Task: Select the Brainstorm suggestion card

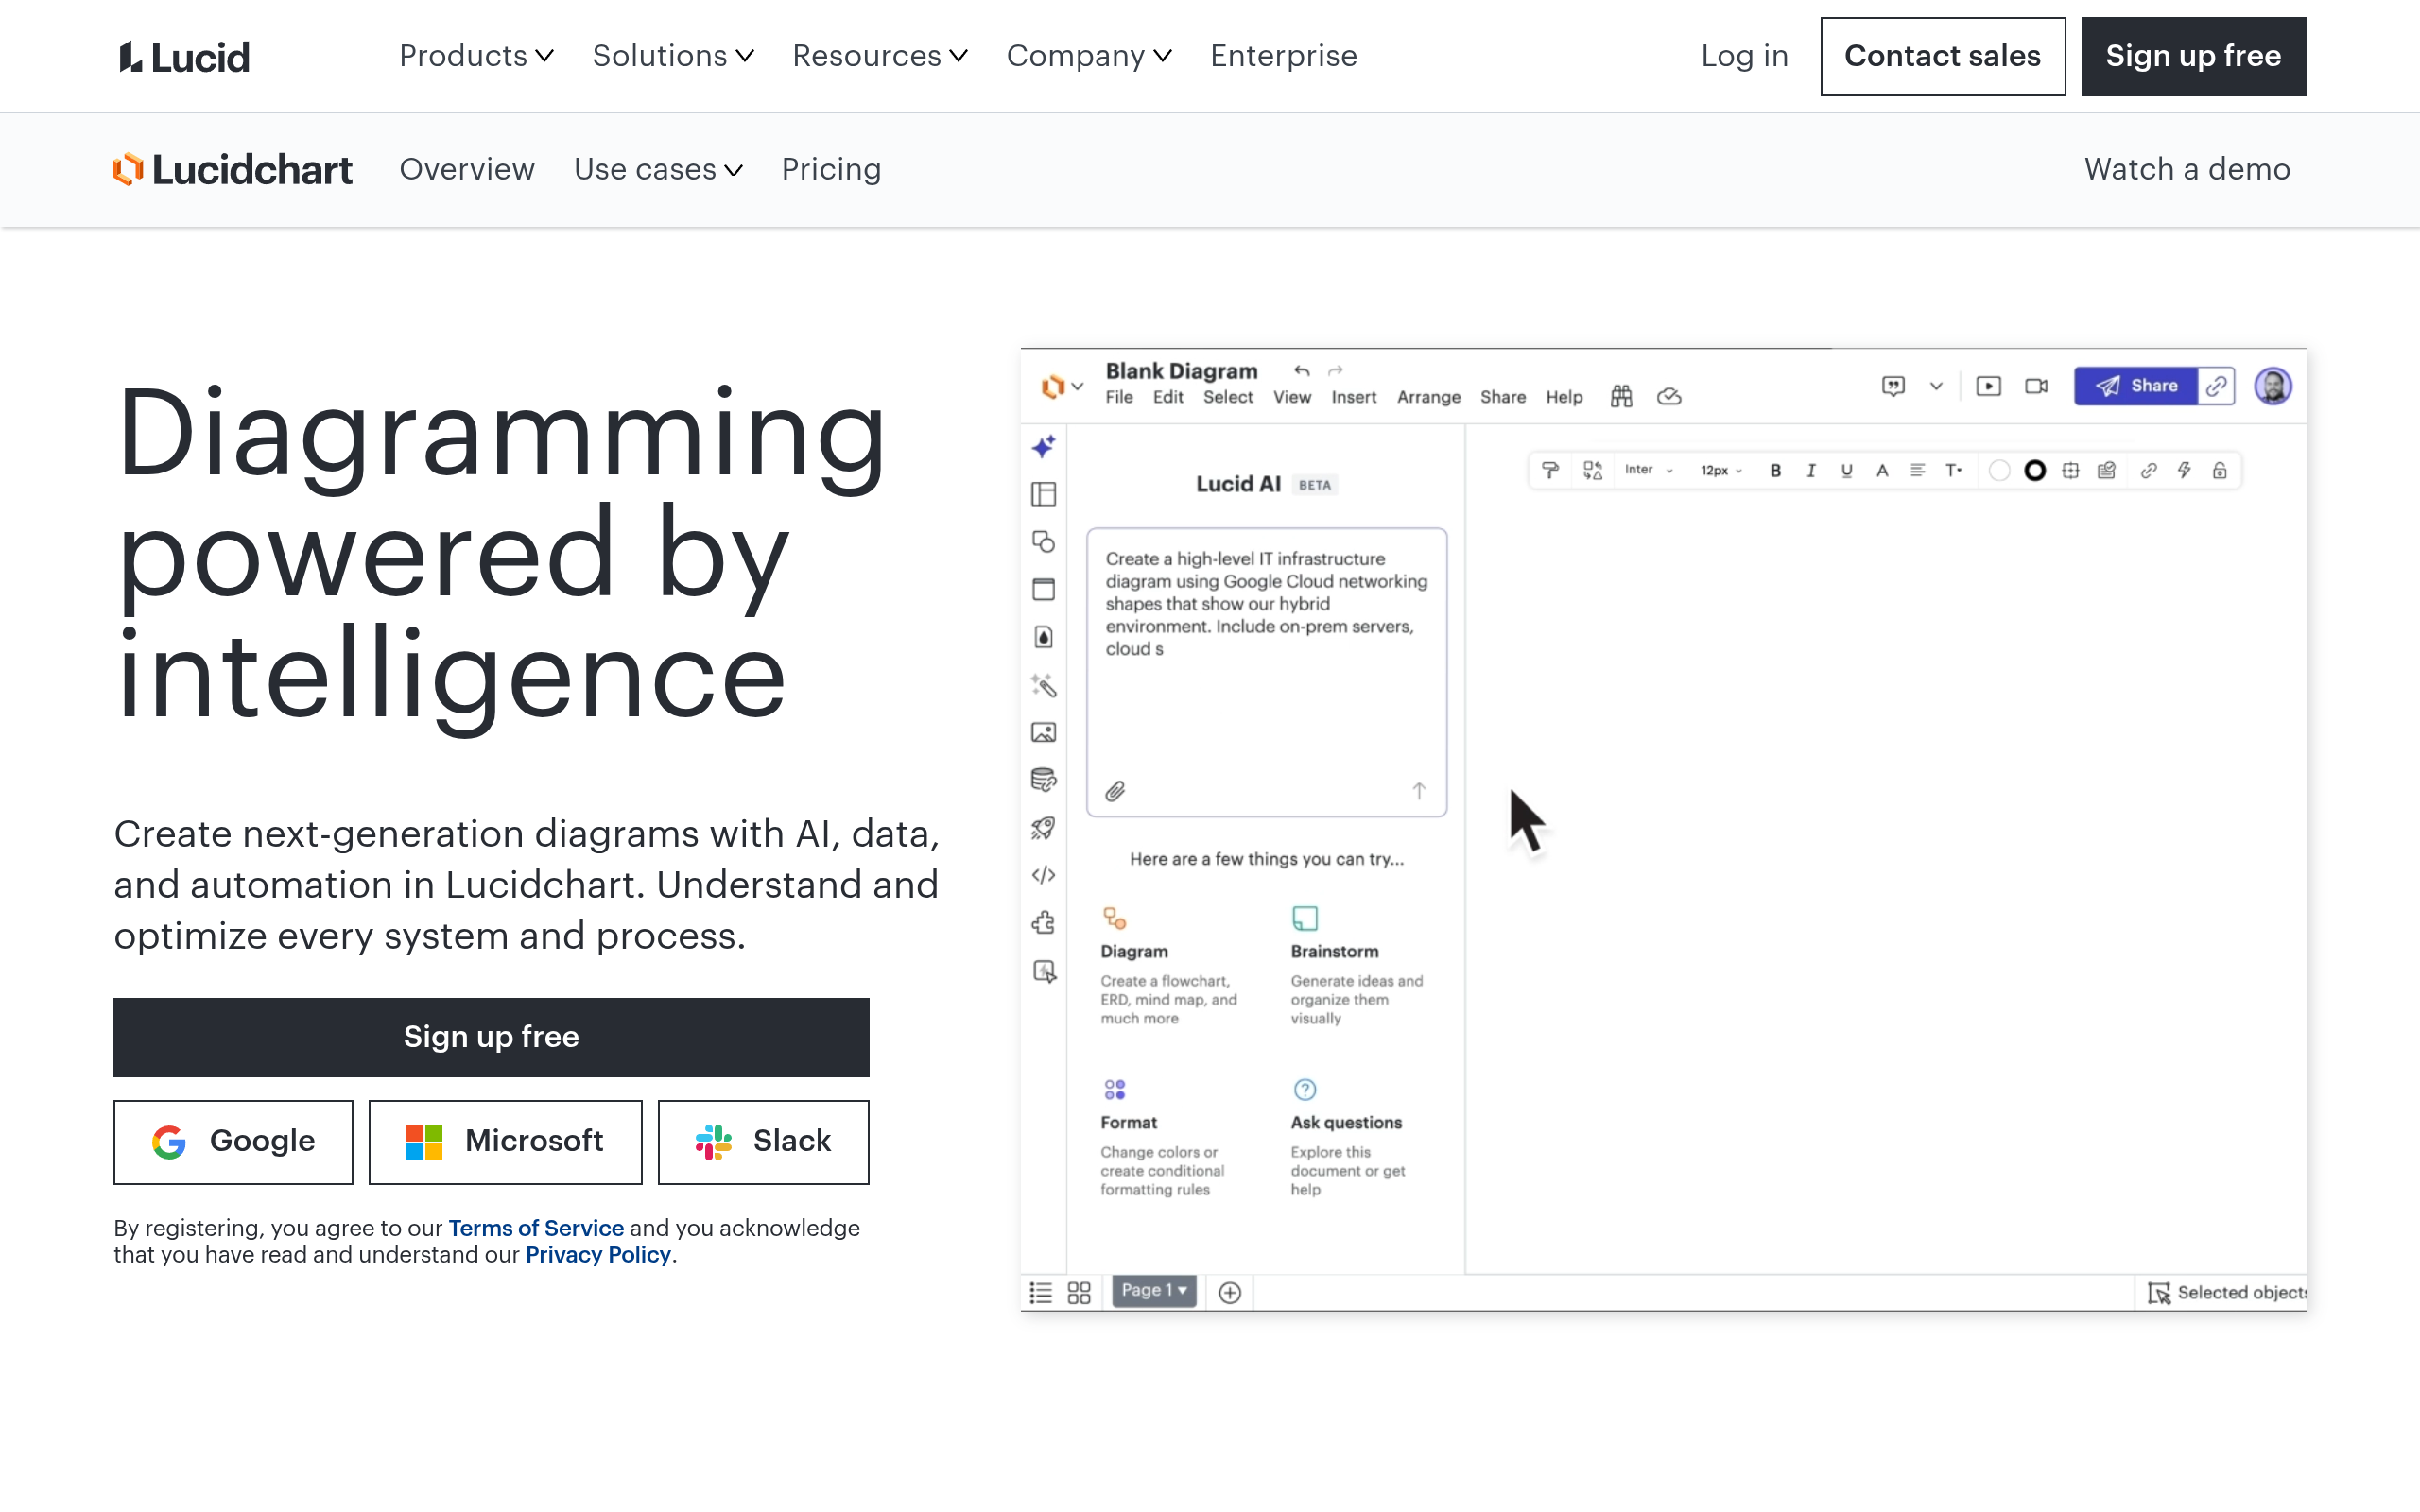Action: coord(1360,966)
